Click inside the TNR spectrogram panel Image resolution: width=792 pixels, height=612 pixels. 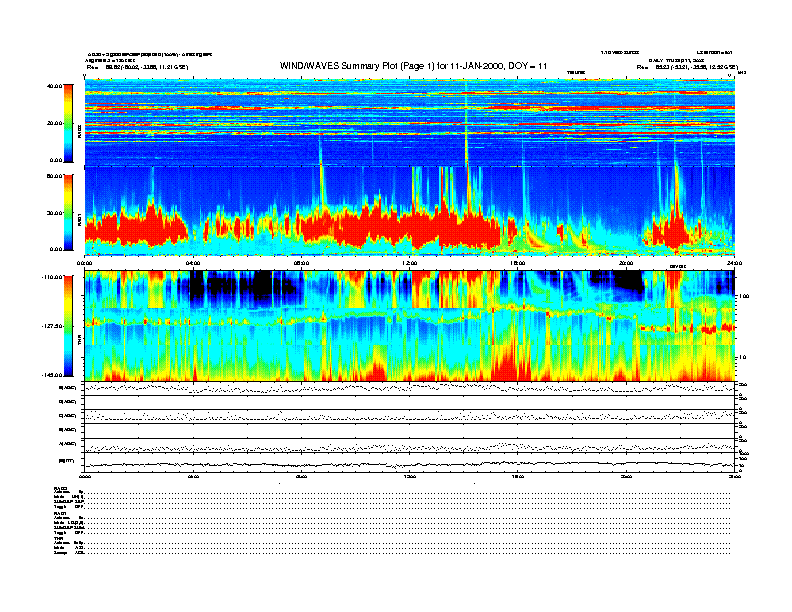[x=410, y=326]
